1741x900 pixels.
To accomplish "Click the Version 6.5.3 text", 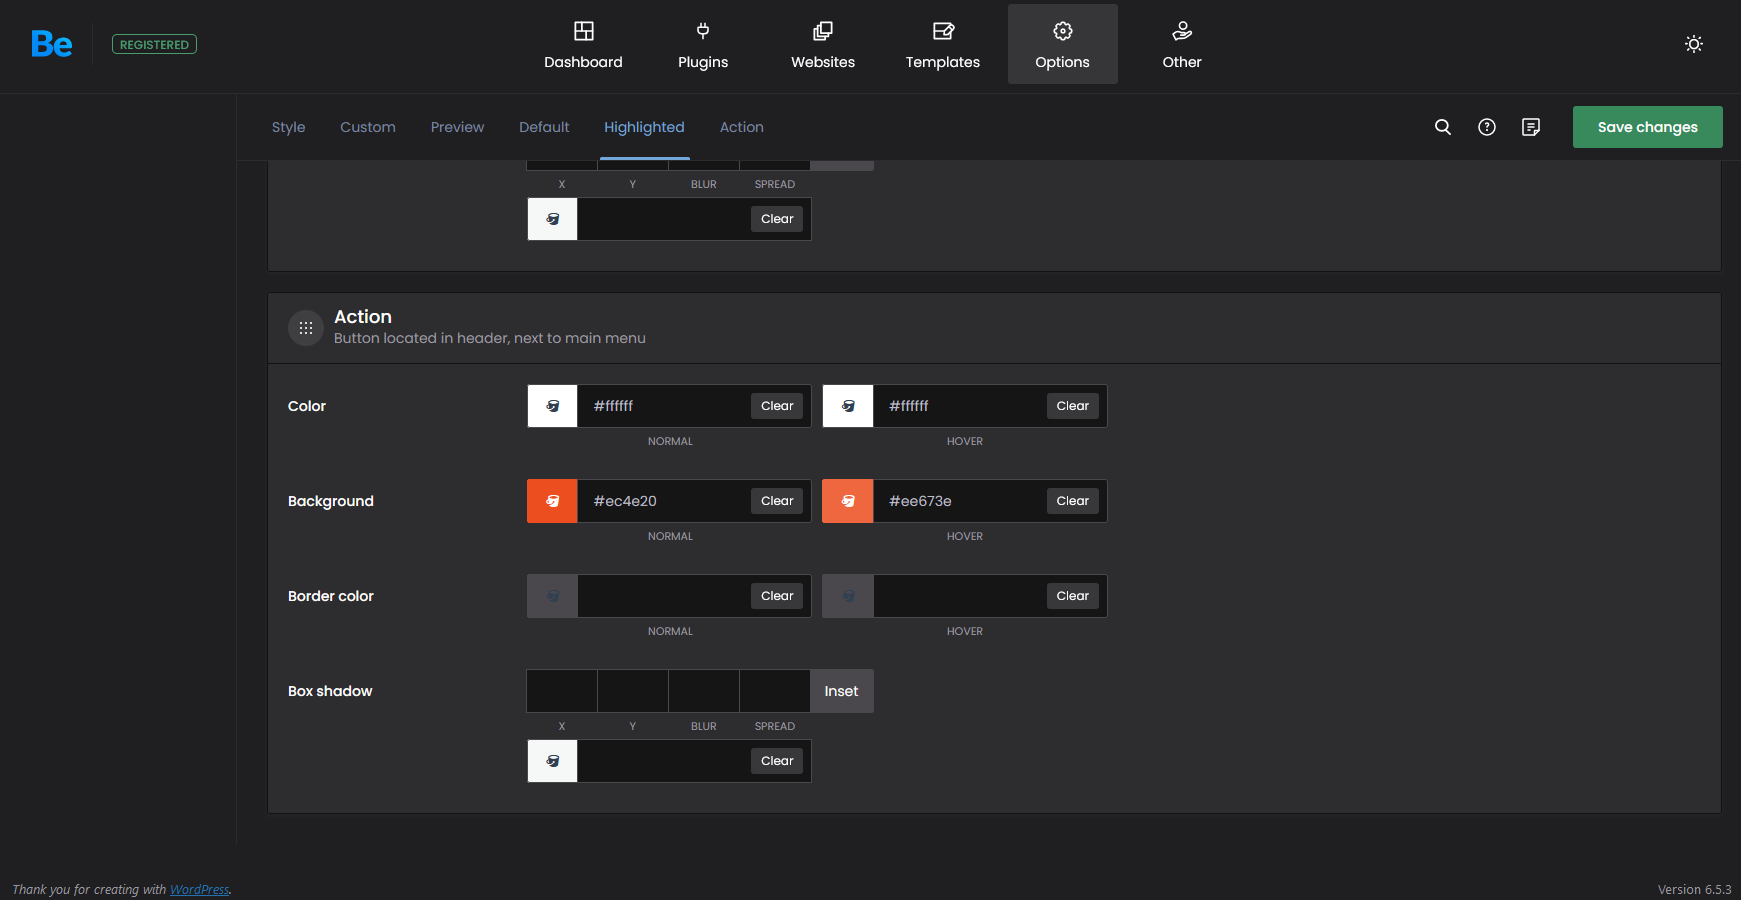I will point(1694,889).
